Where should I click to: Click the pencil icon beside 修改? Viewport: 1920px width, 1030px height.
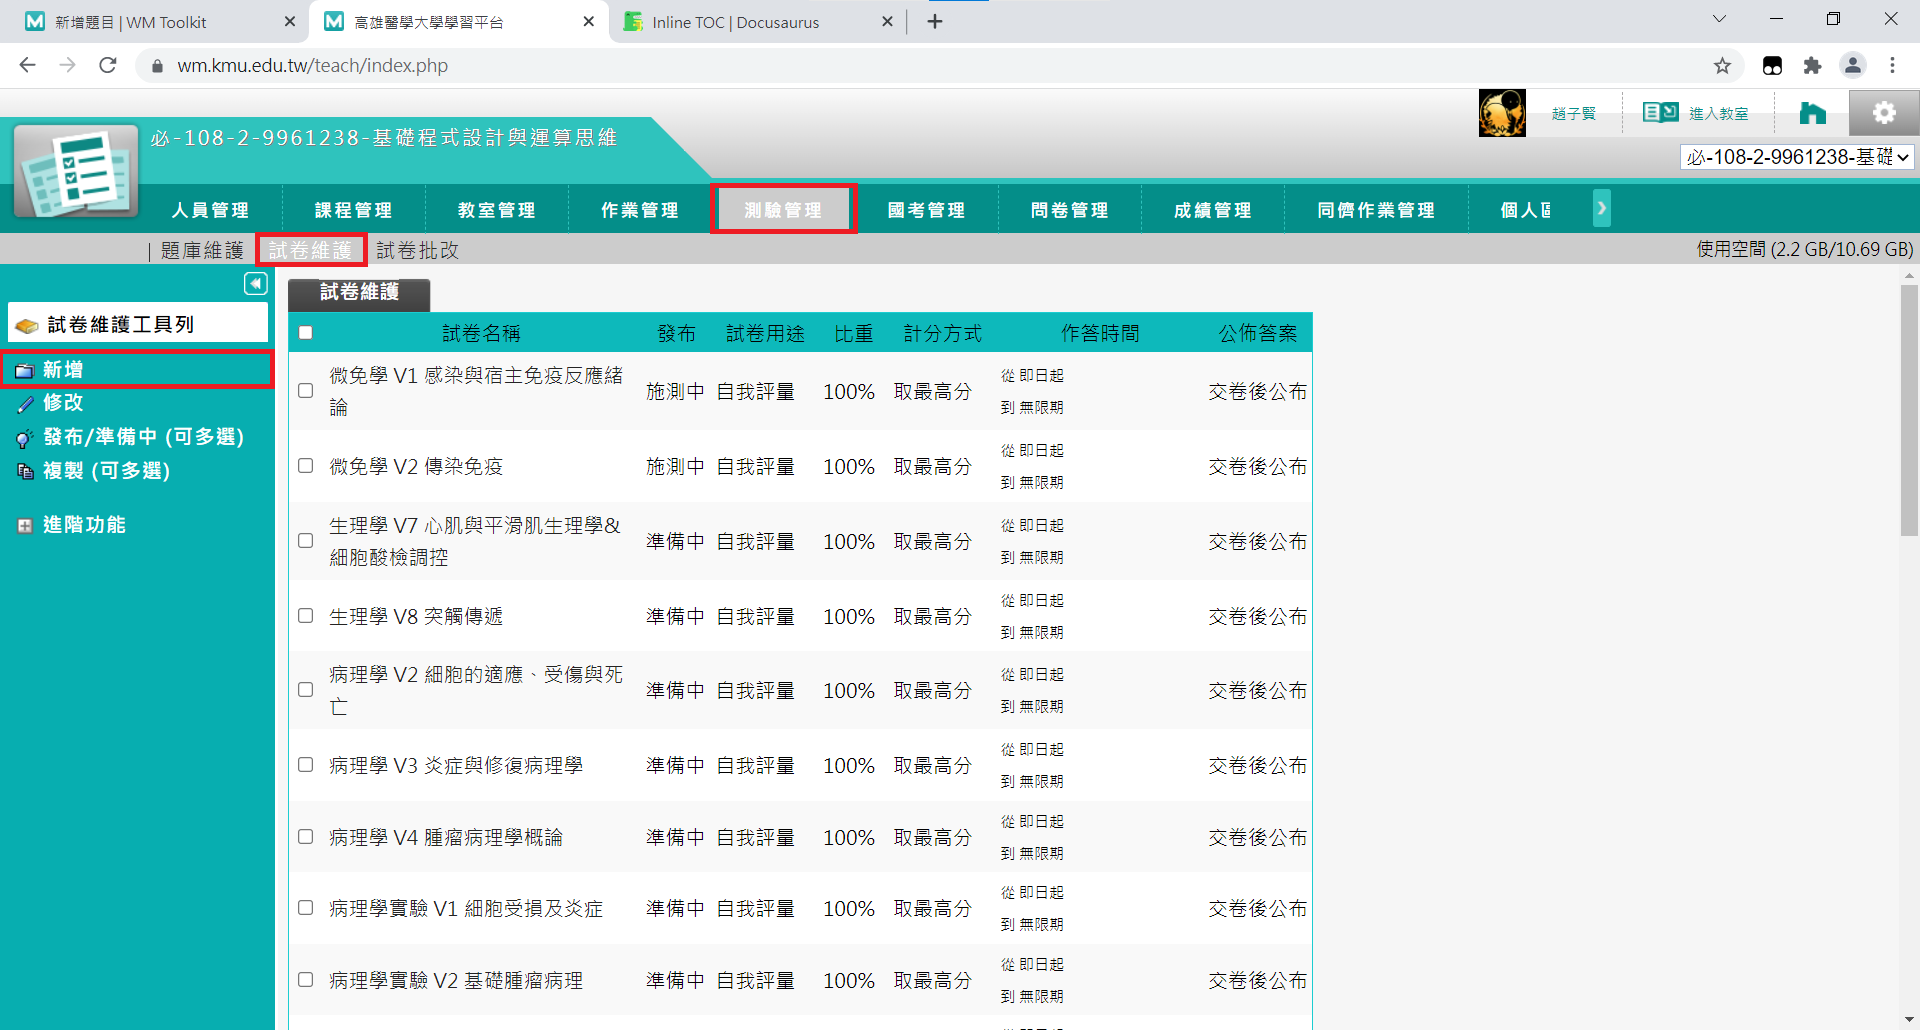25,404
